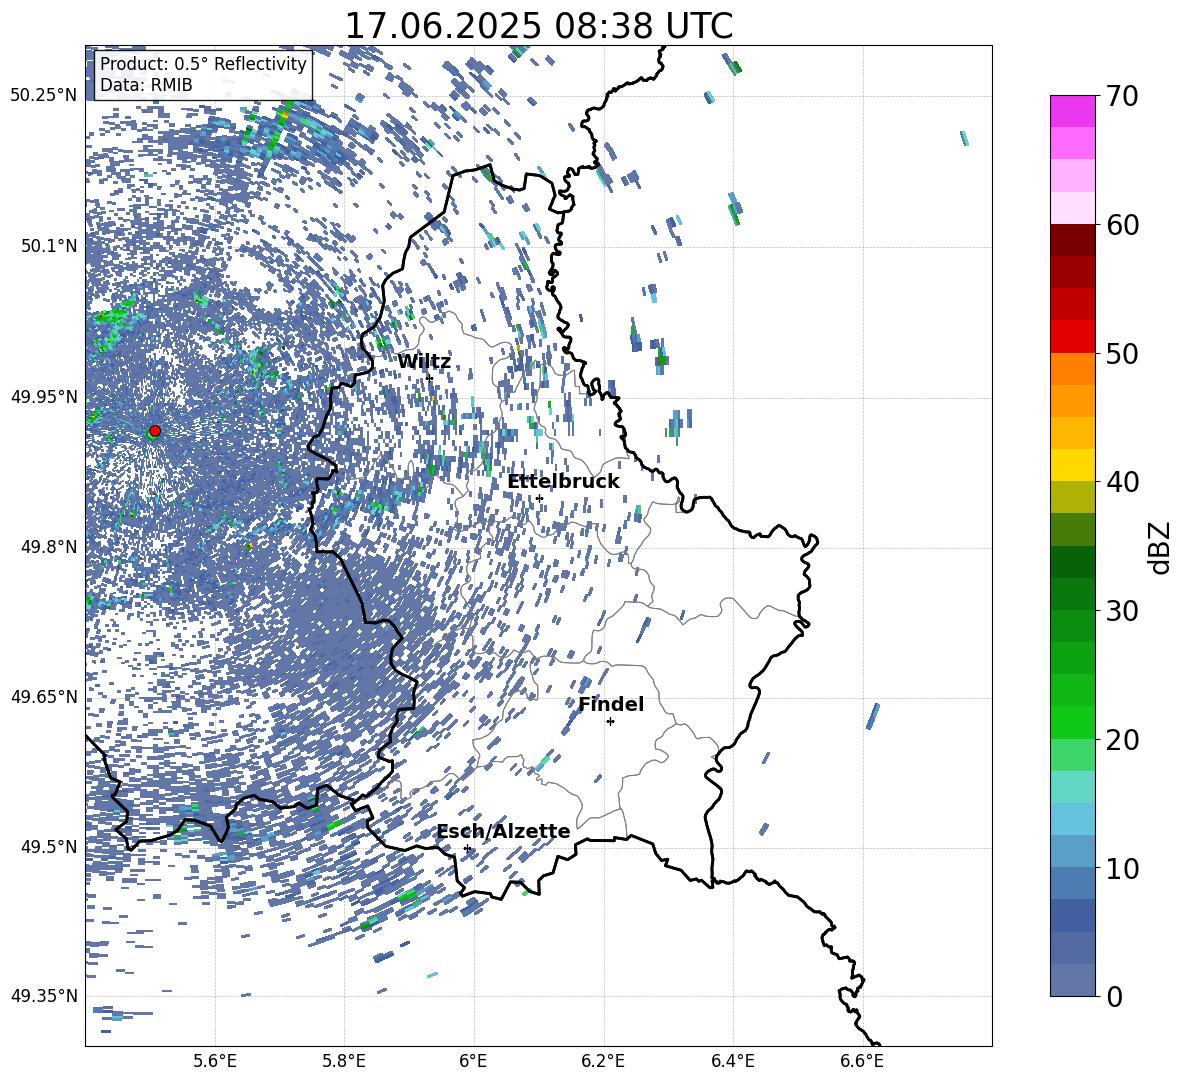Click the Esch/Alzette station cross marker
This screenshot has height=1081, width=1184.
(x=467, y=848)
